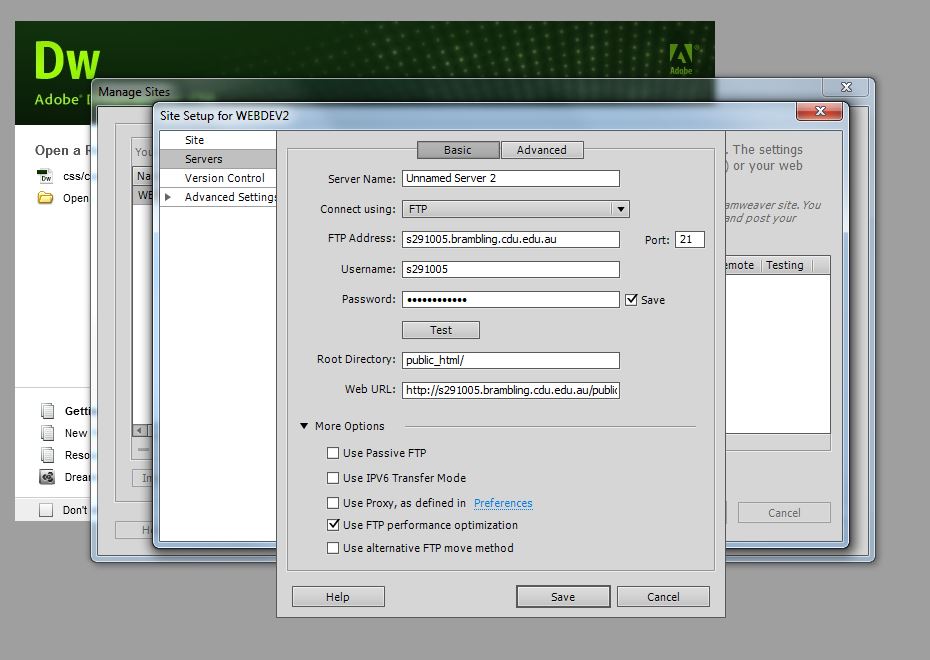Toggle the Save password checkbox
The image size is (930, 660).
(631, 299)
